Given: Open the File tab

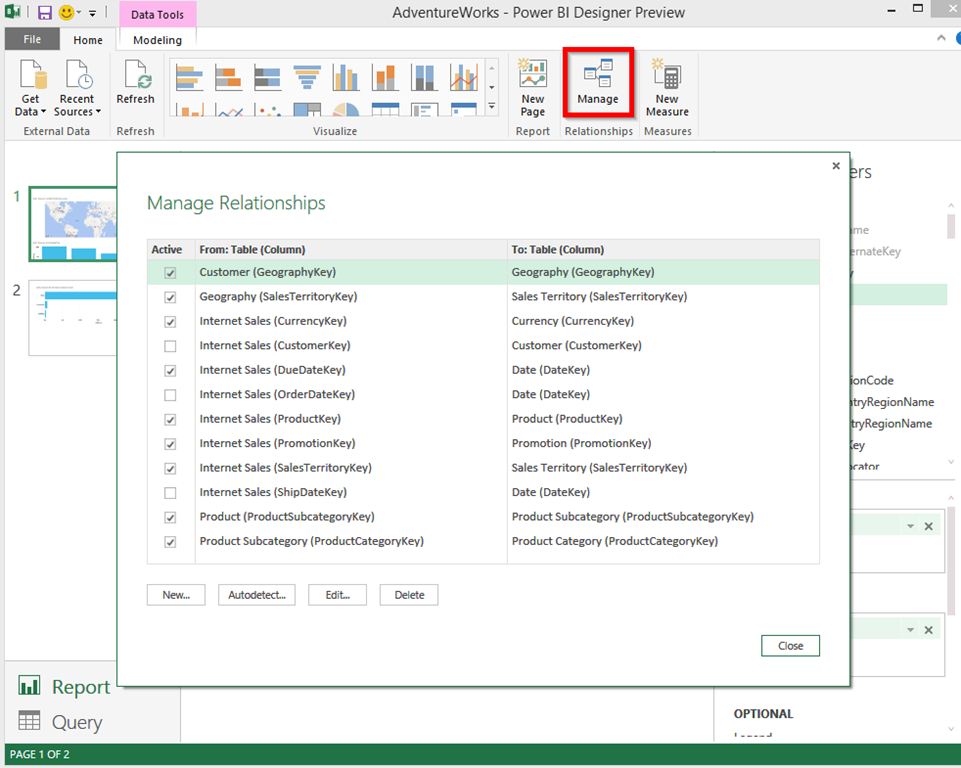Looking at the screenshot, I should 32,39.
